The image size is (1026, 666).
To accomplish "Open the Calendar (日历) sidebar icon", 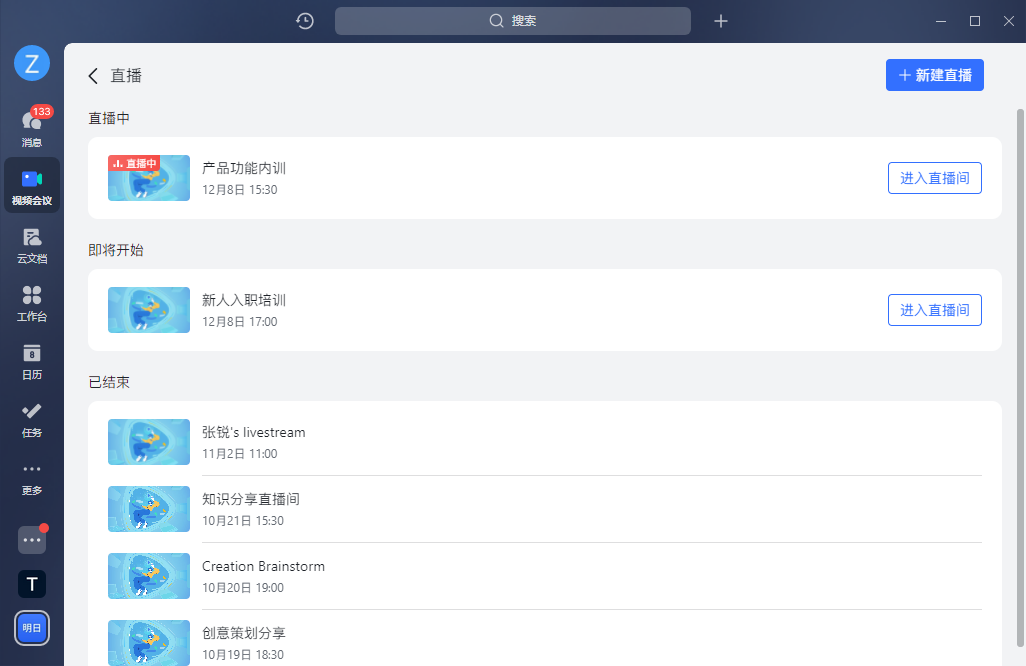I will 32,360.
